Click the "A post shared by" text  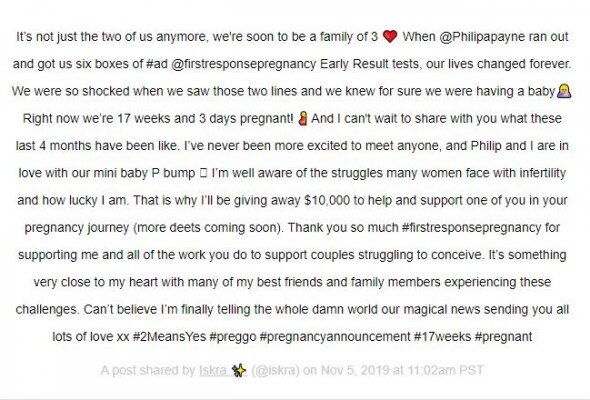click(148, 370)
